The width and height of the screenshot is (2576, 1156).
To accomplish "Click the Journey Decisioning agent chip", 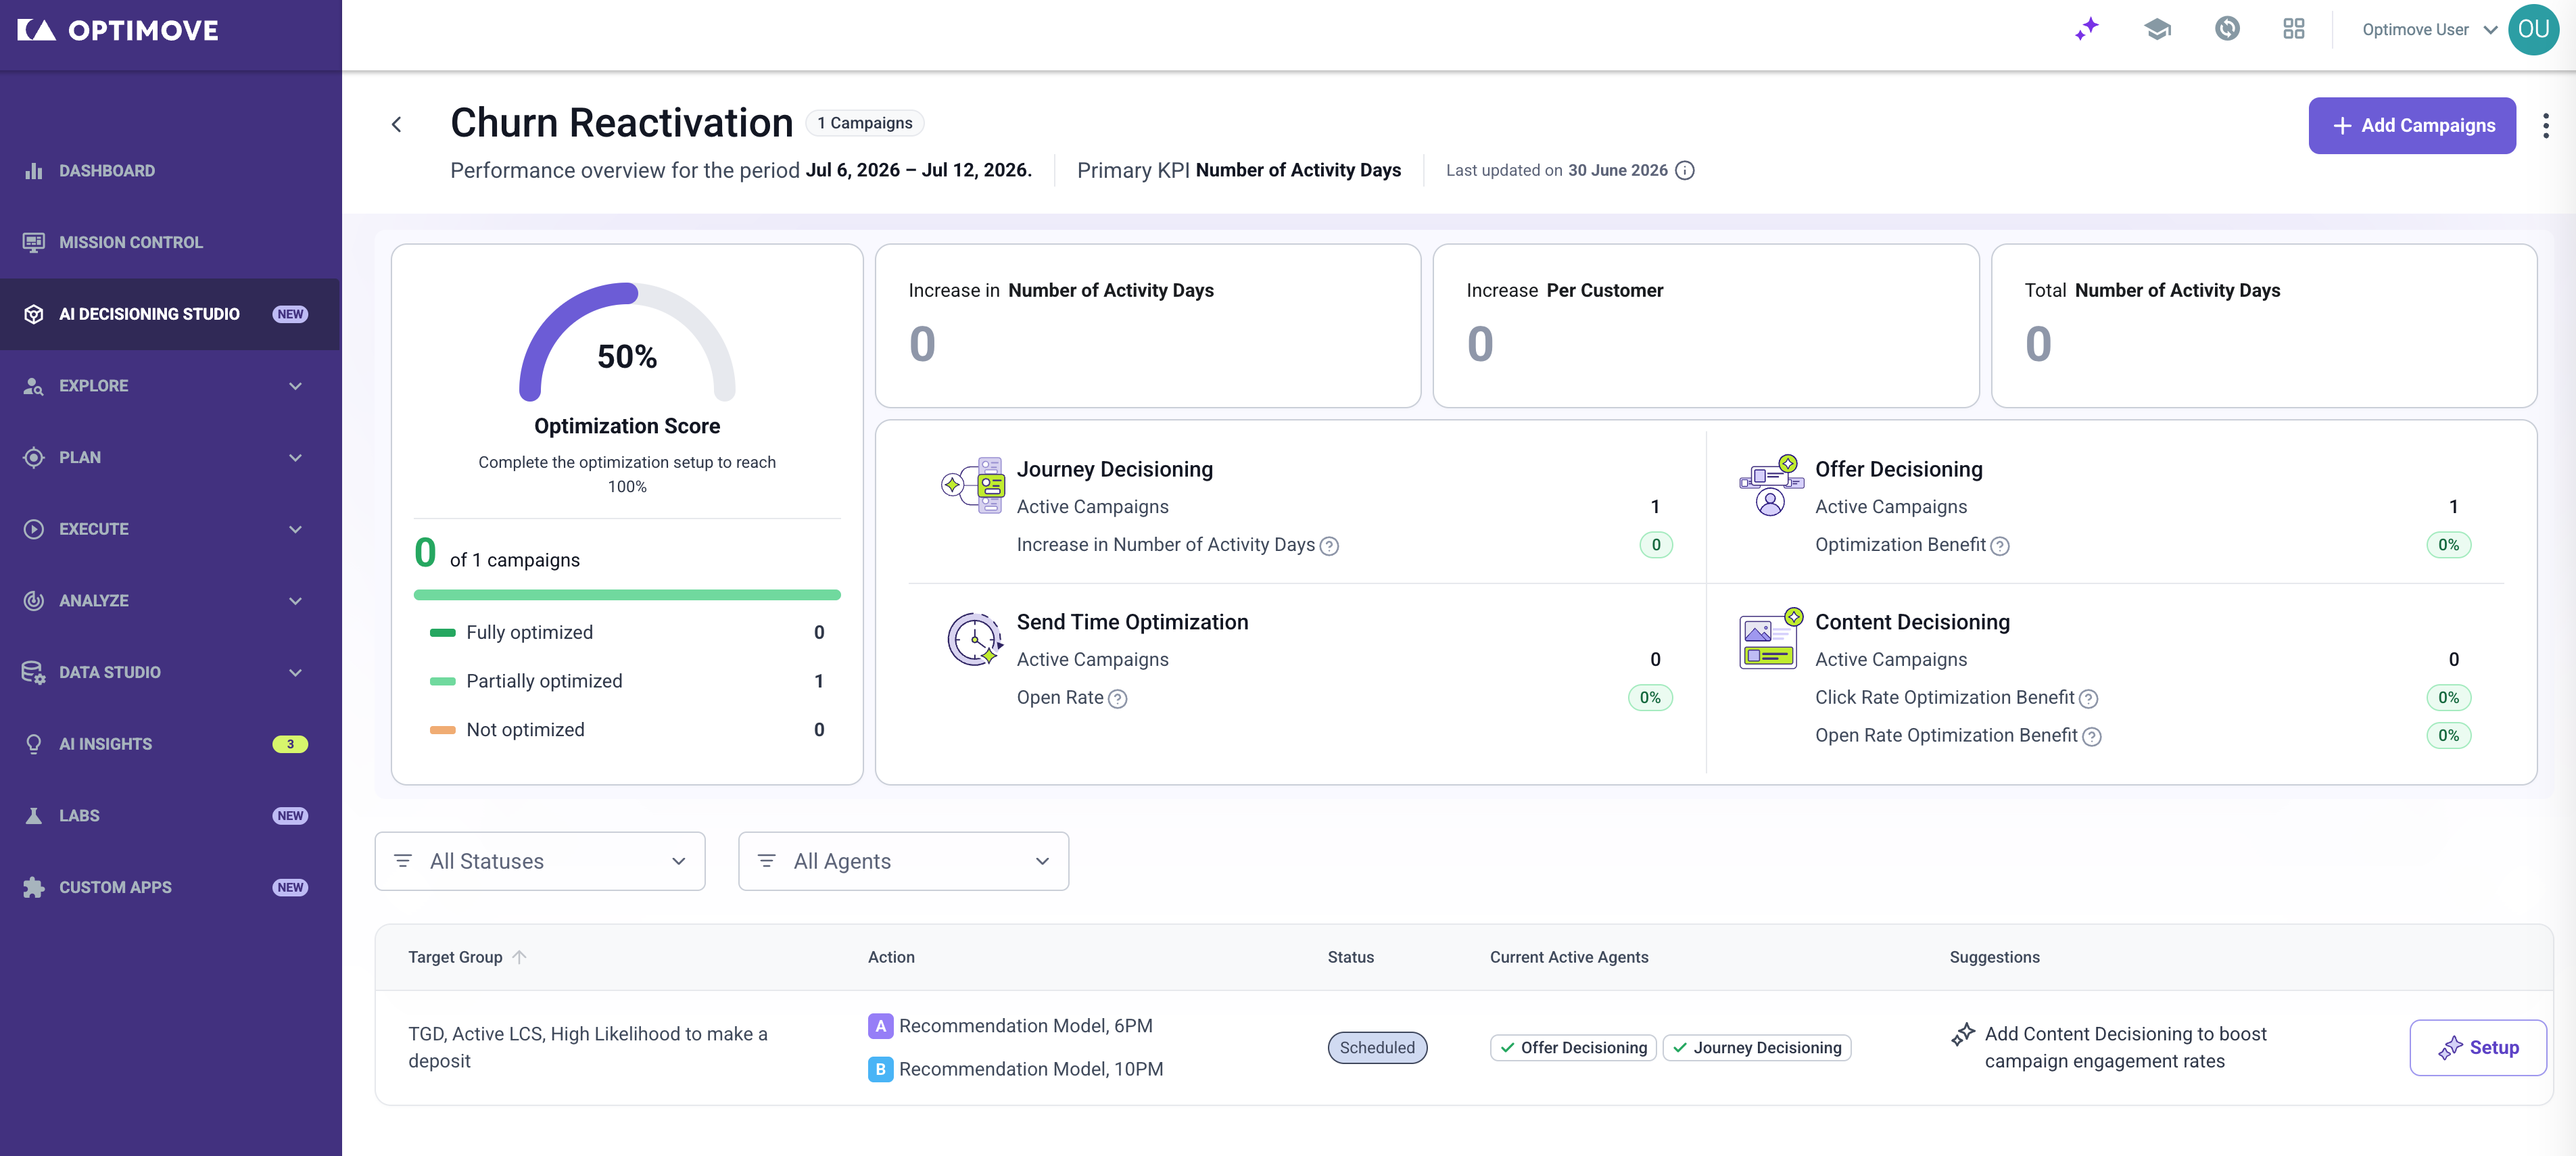I will [1757, 1048].
